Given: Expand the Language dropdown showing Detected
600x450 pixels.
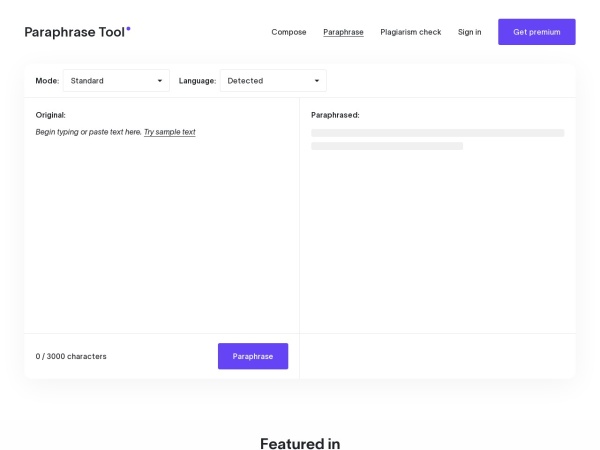Looking at the screenshot, I should click(271, 81).
